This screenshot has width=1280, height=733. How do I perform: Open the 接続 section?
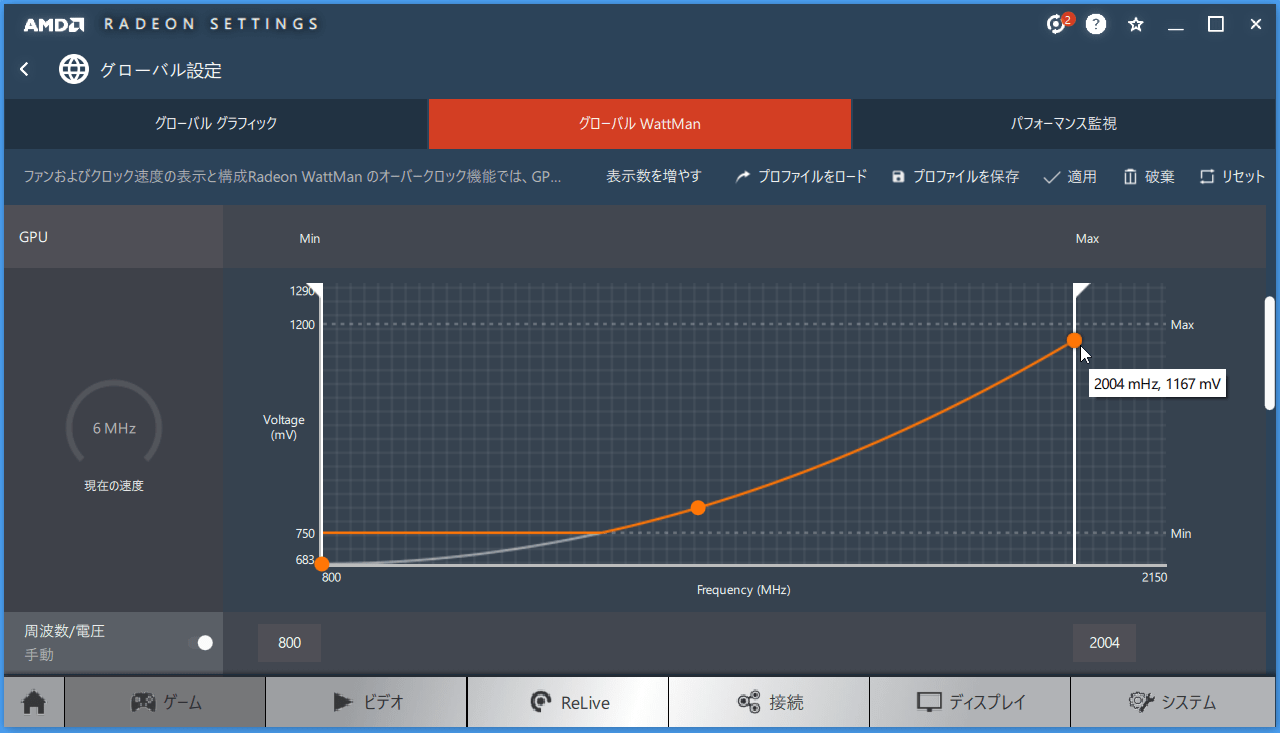(769, 702)
